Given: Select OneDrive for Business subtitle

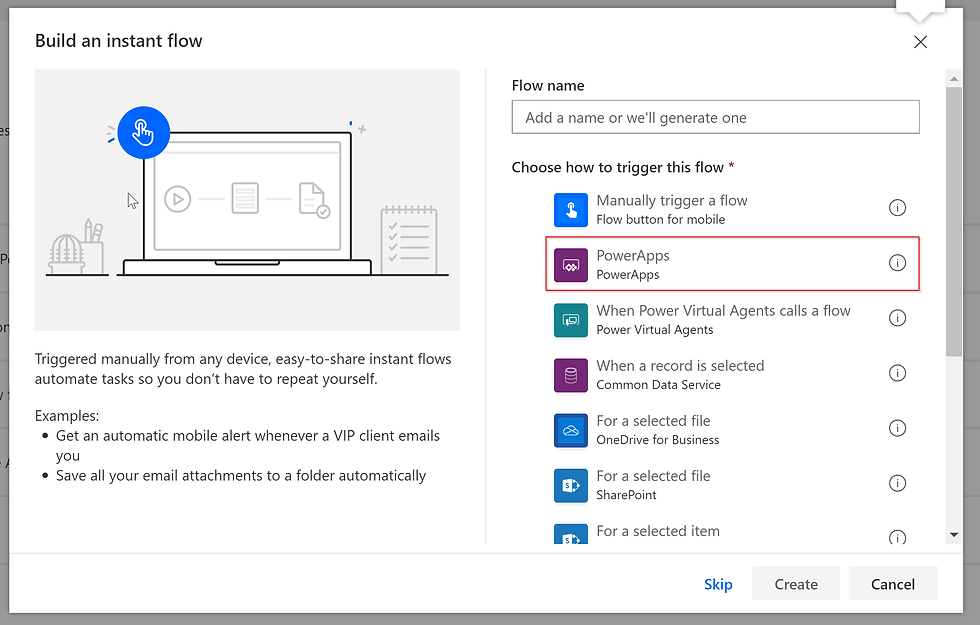Looking at the screenshot, I should (x=658, y=440).
